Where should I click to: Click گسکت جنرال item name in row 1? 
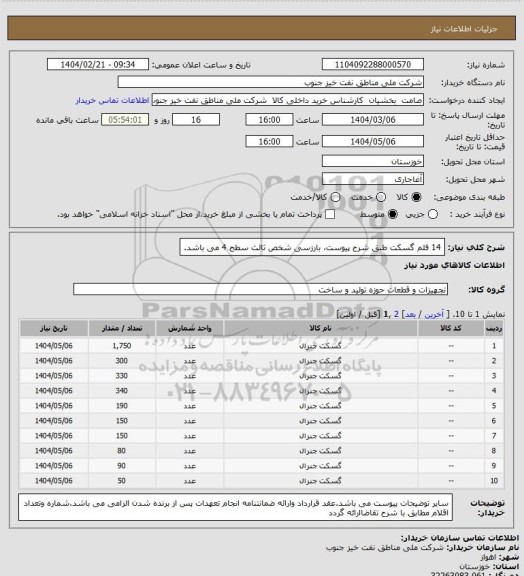pos(320,346)
